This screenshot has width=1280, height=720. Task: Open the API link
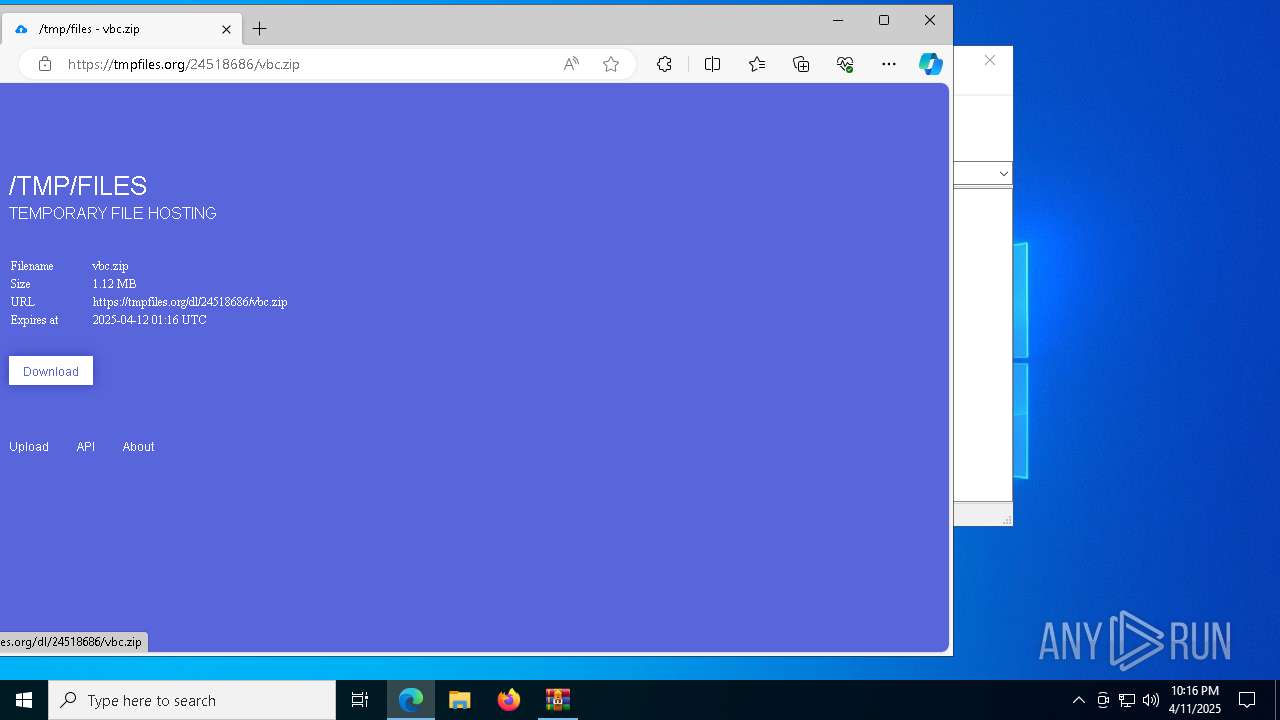(86, 447)
